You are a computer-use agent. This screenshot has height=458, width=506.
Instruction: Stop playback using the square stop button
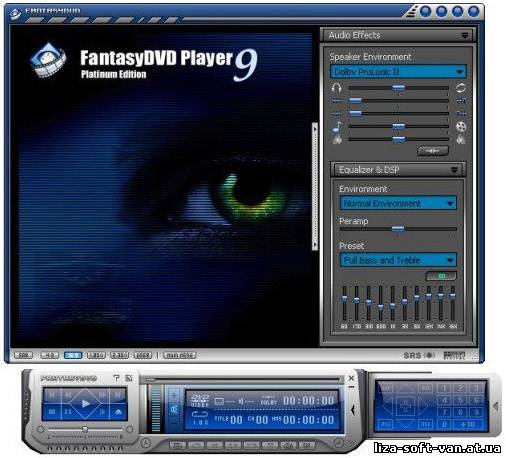point(52,412)
